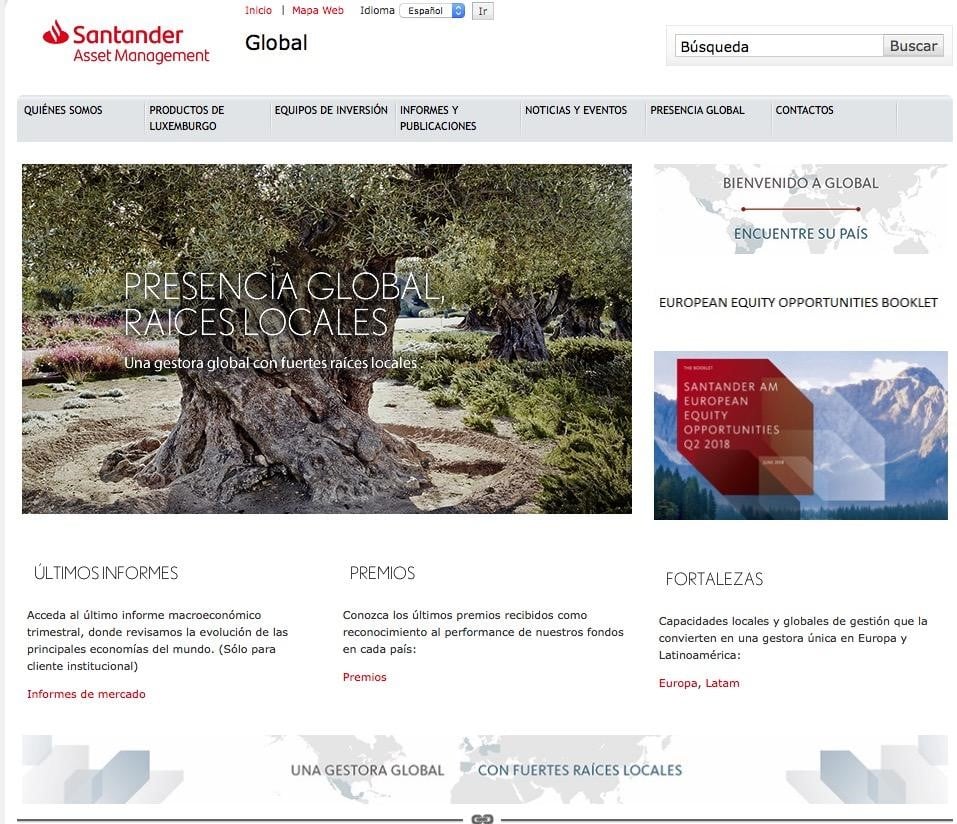Open the Presencia Global menu
957x824 pixels.
pyautogui.click(x=697, y=110)
